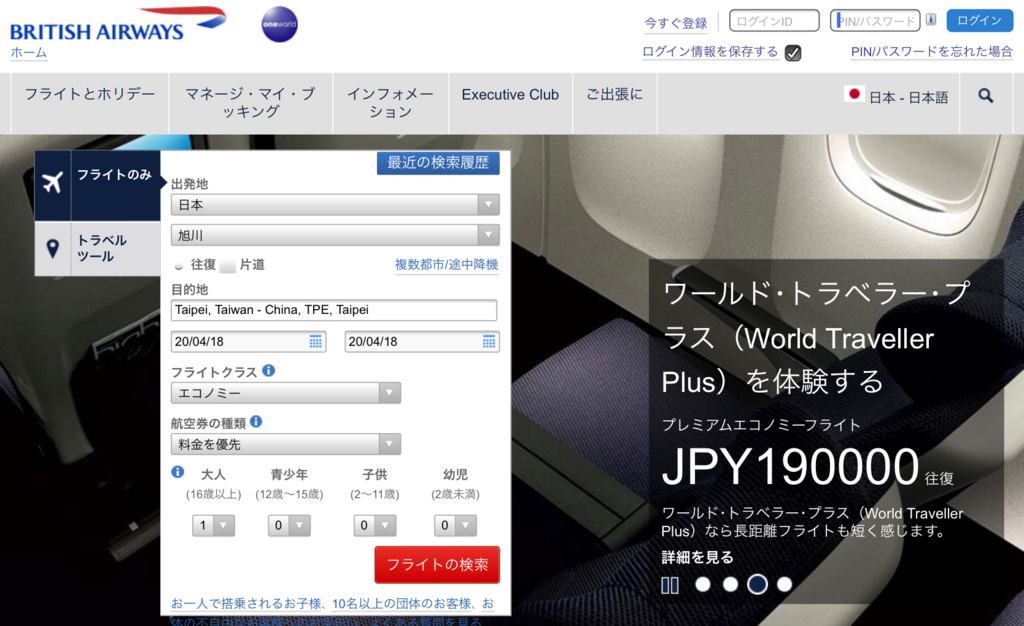Viewport: 1024px width, 626px height.
Task: Open the 大人 adult count dropdown
Action: [x=214, y=525]
